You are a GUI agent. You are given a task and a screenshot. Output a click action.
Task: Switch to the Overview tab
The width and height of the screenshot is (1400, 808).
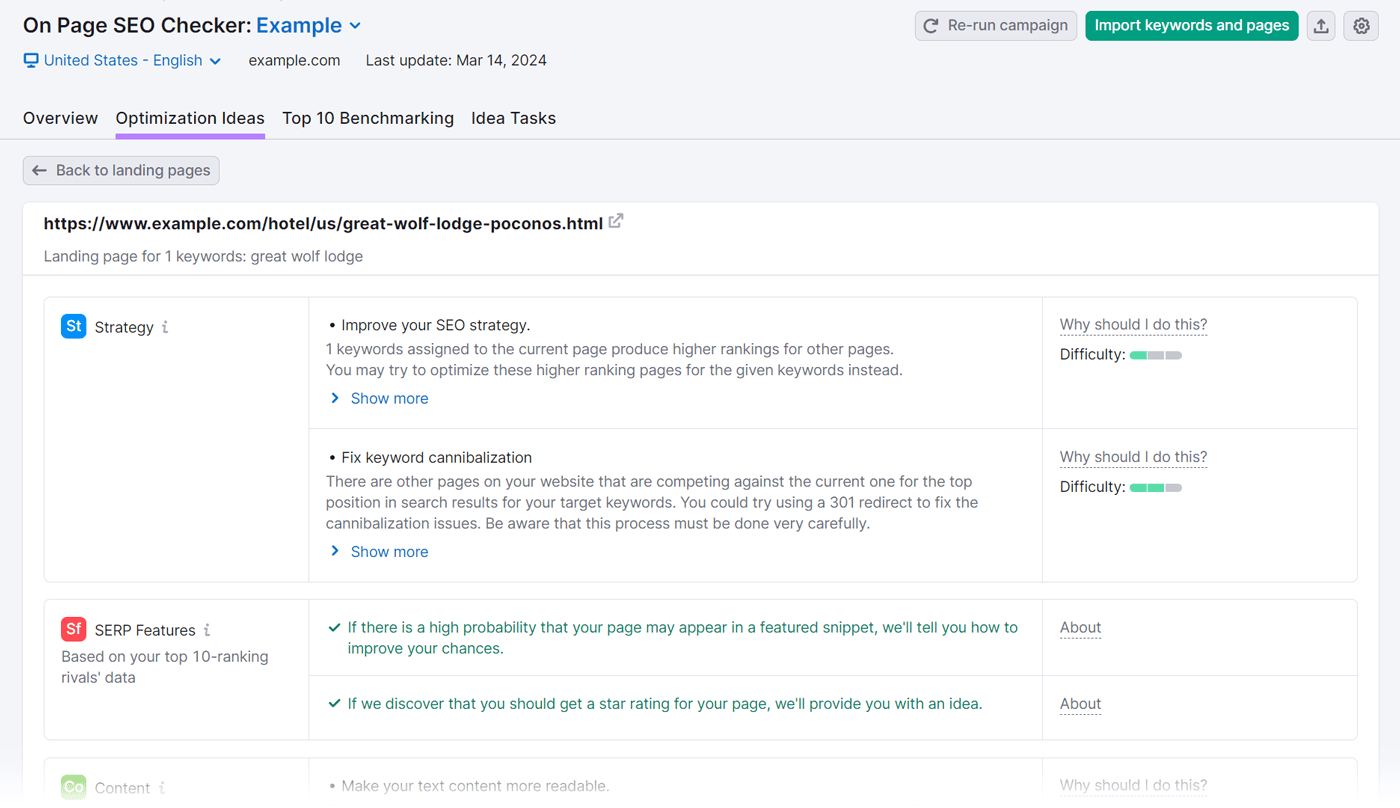pos(60,118)
